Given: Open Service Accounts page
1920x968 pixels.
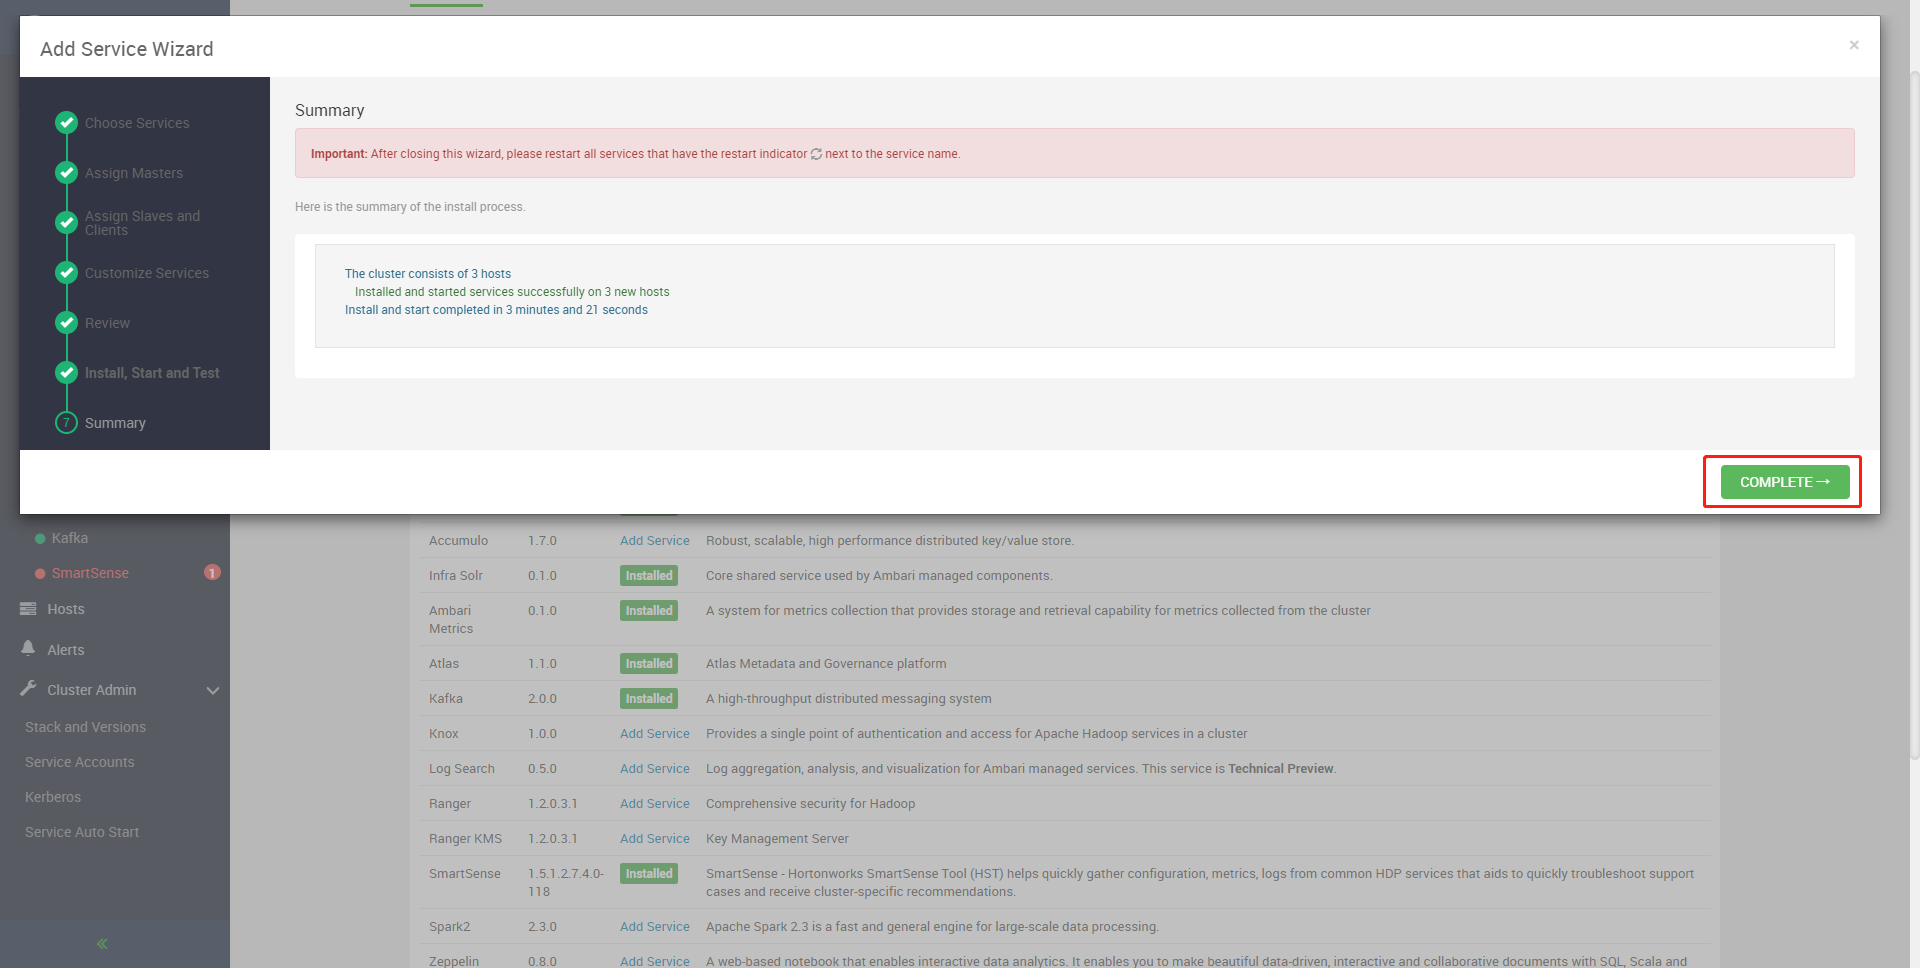Looking at the screenshot, I should click(x=80, y=762).
